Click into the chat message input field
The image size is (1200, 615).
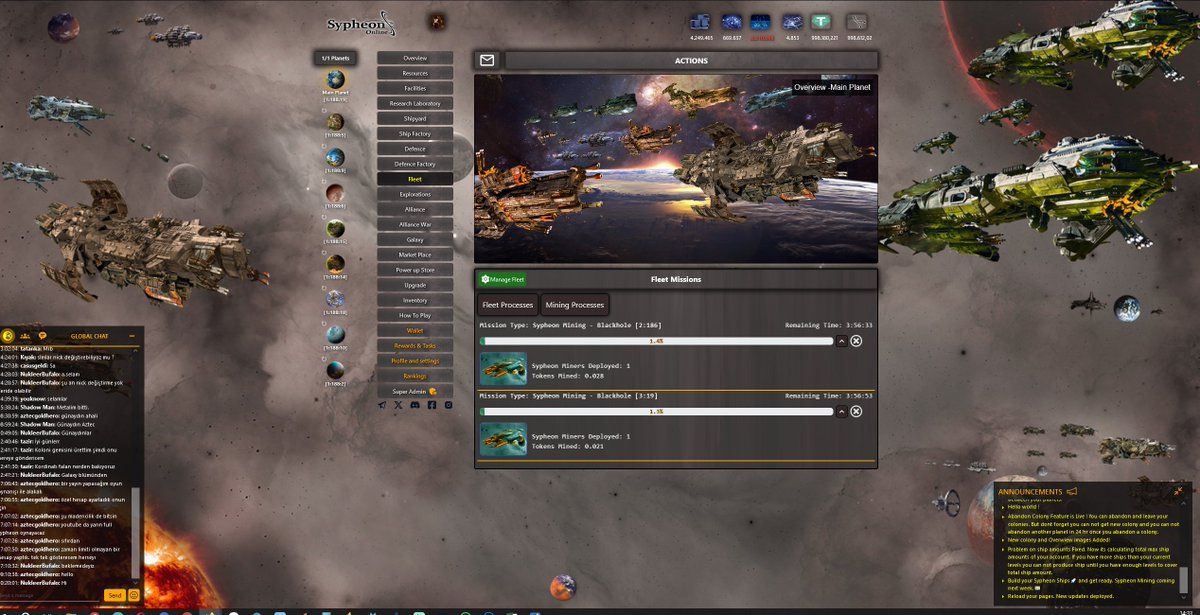(x=52, y=595)
